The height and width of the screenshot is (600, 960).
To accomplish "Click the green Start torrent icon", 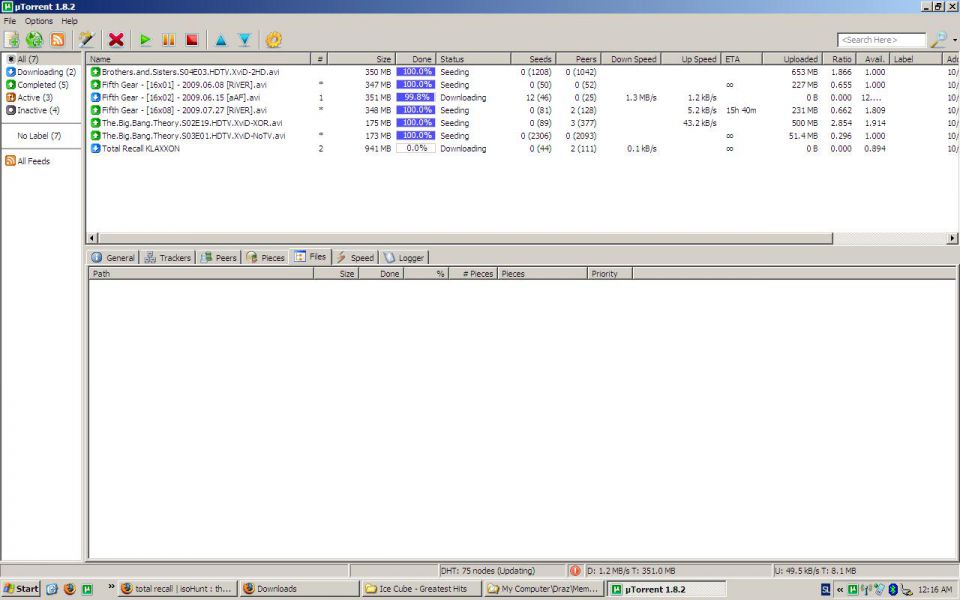I will 145,40.
